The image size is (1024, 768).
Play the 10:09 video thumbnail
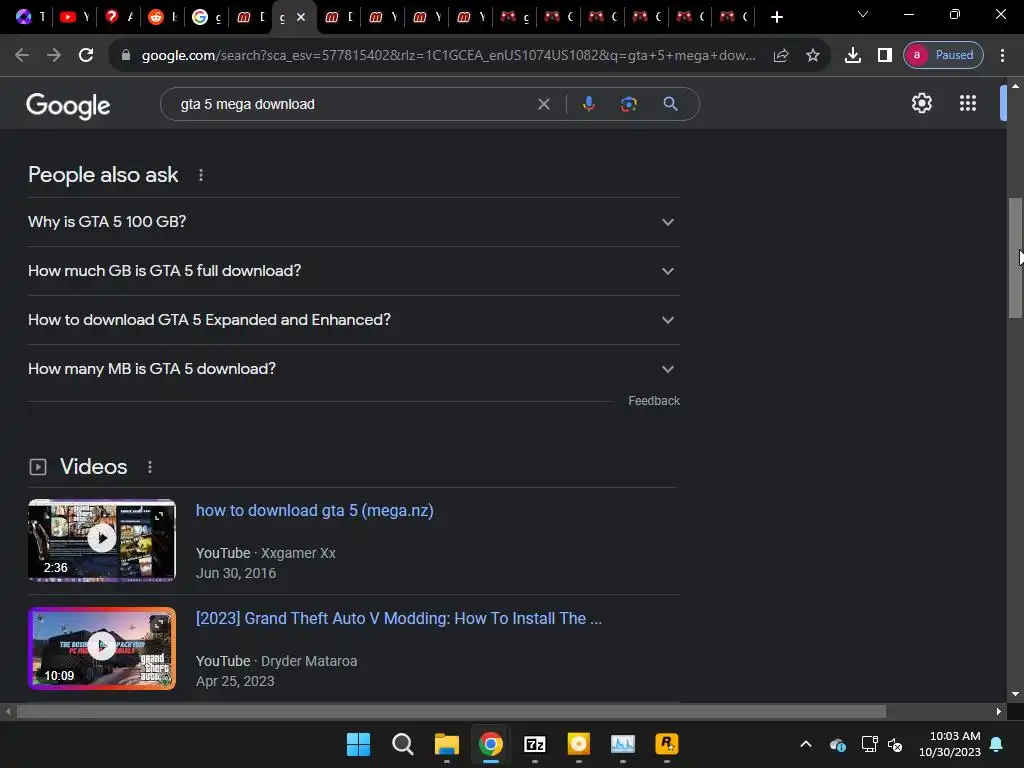click(102, 648)
